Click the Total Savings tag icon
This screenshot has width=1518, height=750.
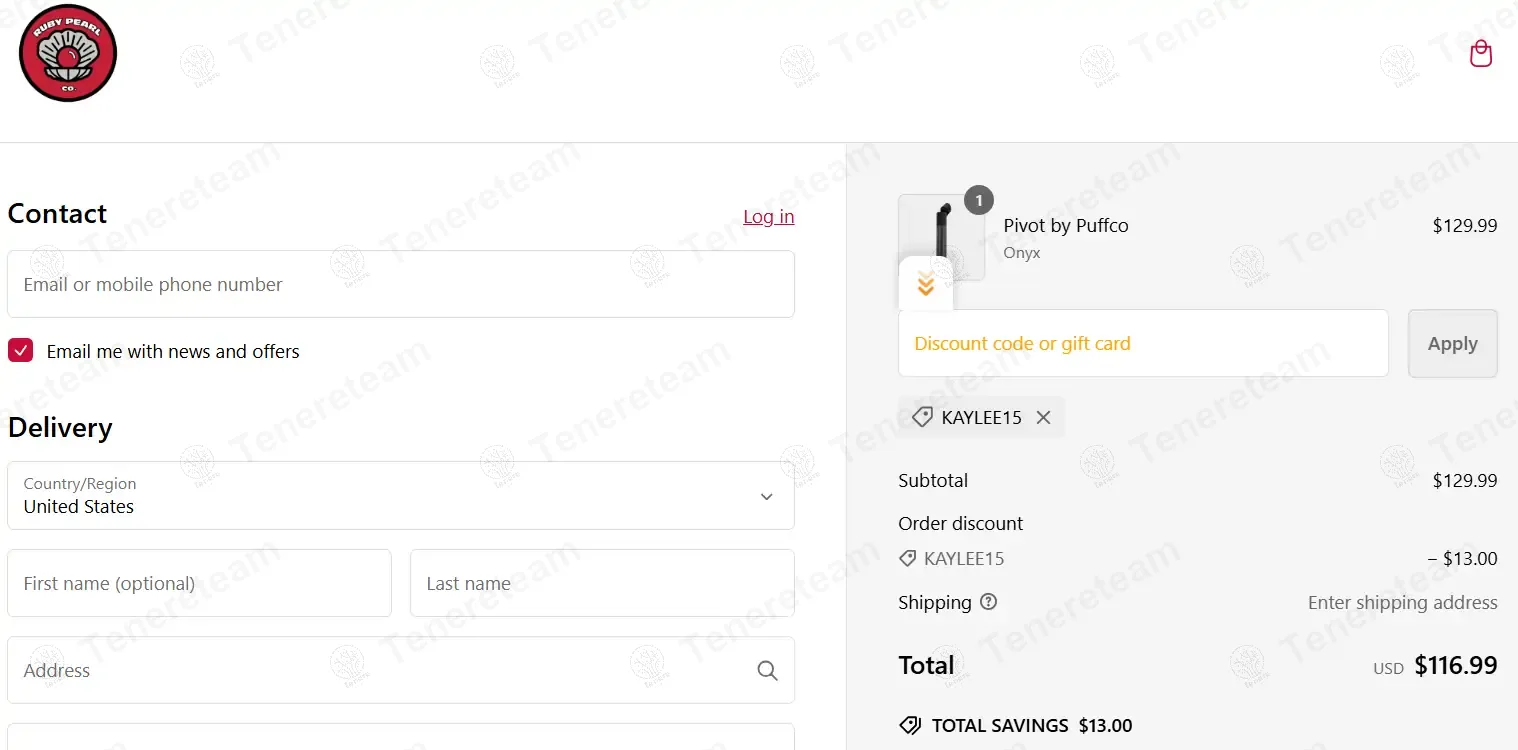910,726
